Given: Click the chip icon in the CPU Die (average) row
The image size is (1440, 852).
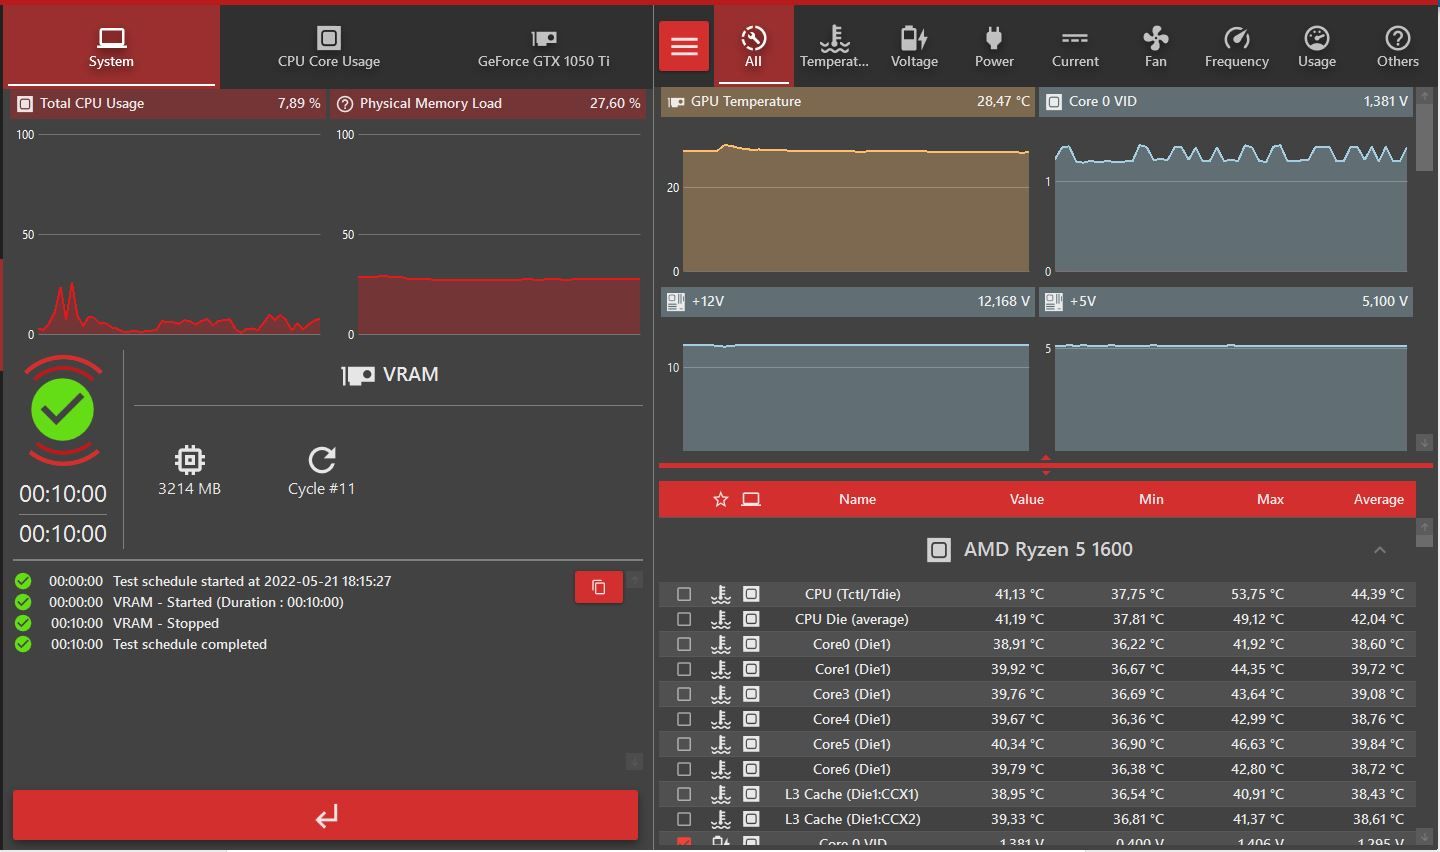Looking at the screenshot, I should pos(751,619).
